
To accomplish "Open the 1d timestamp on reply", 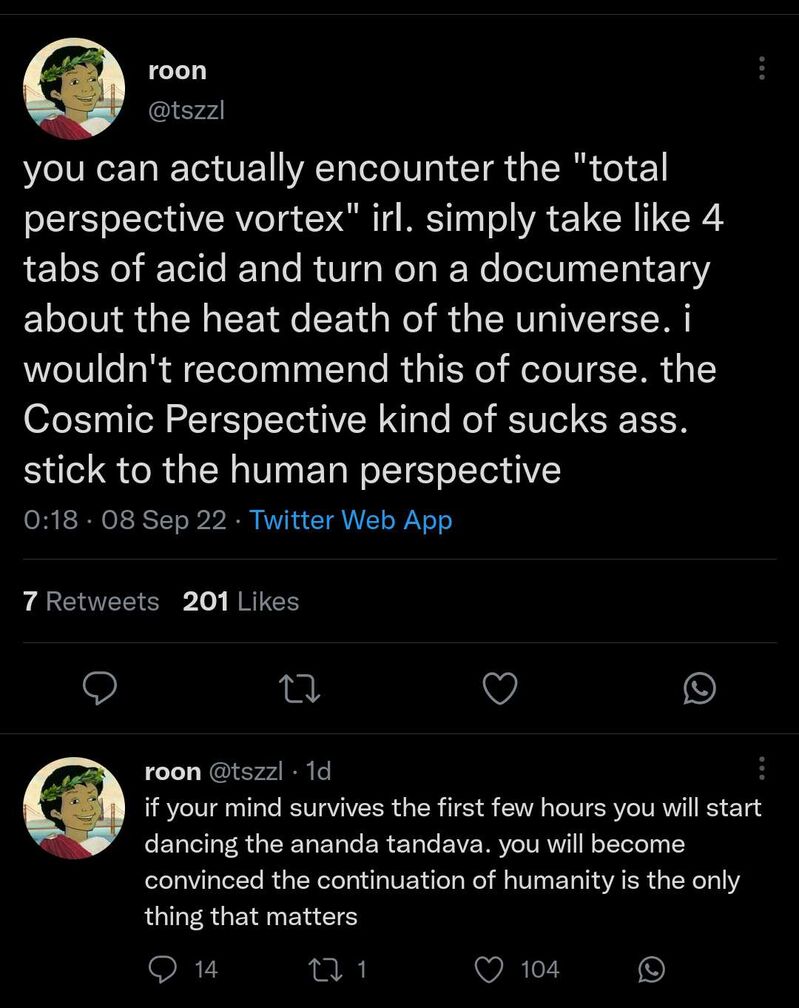I will [319, 771].
